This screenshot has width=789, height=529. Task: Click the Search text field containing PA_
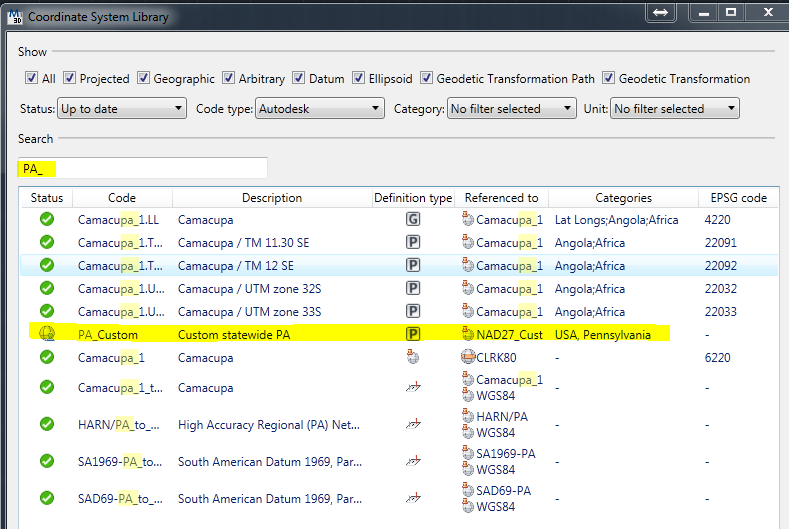142,169
